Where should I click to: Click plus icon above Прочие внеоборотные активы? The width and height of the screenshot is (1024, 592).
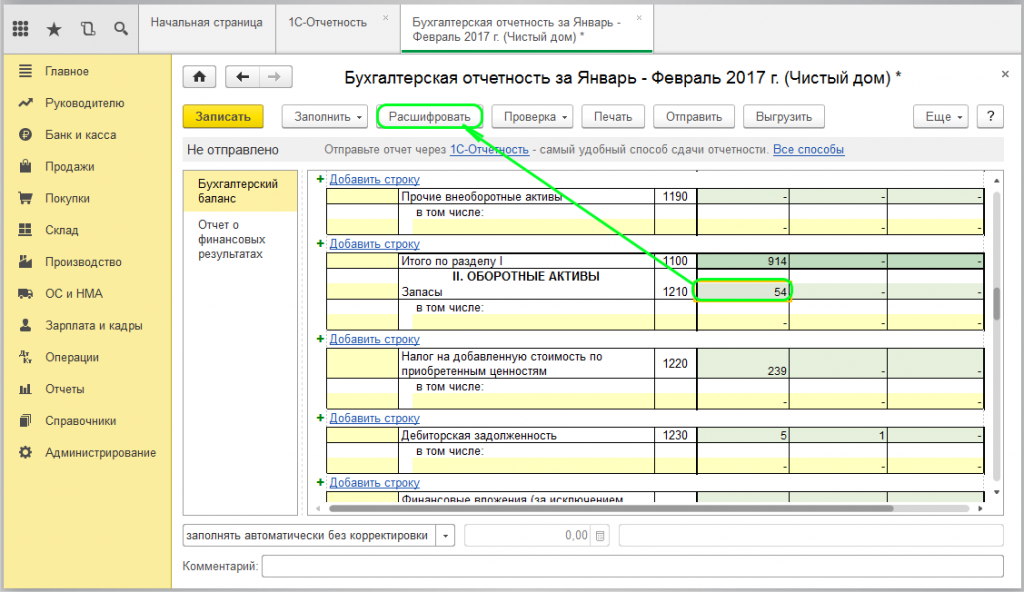[x=320, y=179]
